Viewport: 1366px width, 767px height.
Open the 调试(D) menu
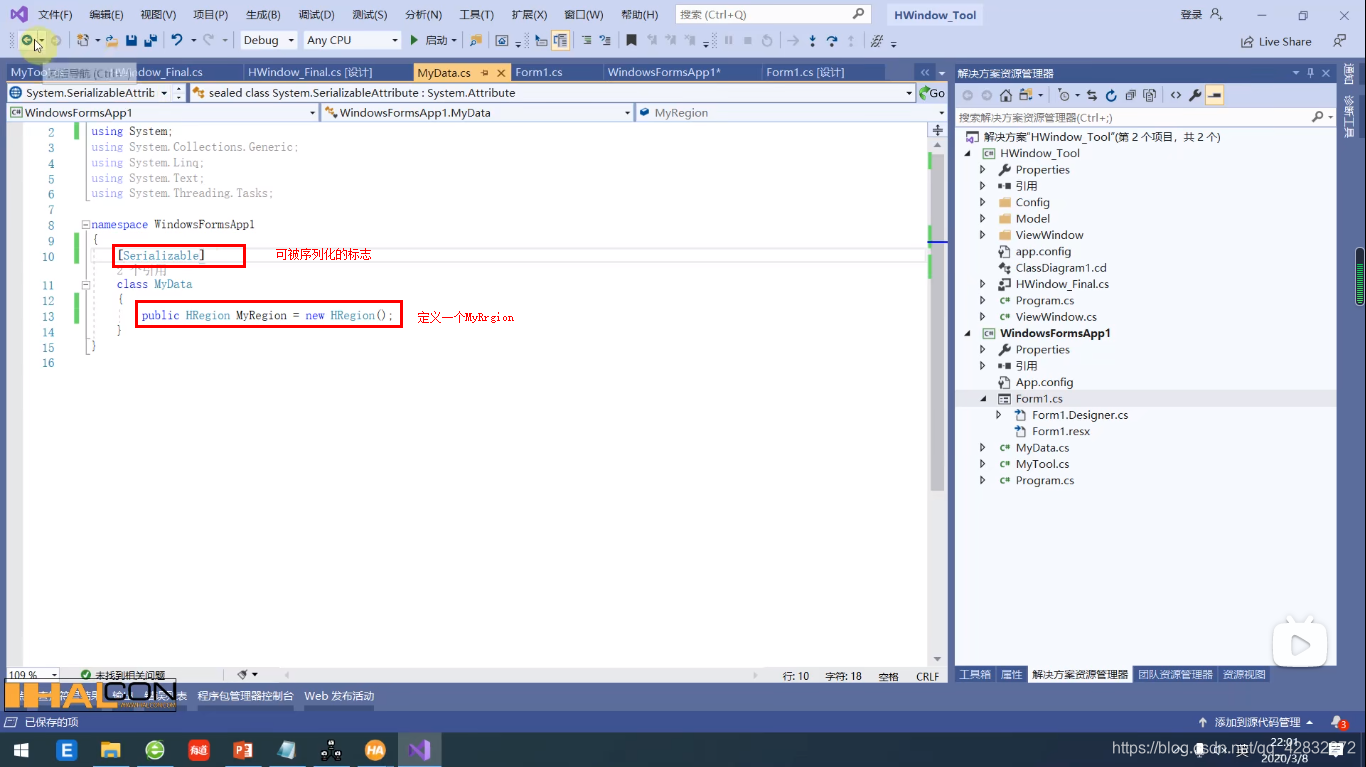(316, 15)
